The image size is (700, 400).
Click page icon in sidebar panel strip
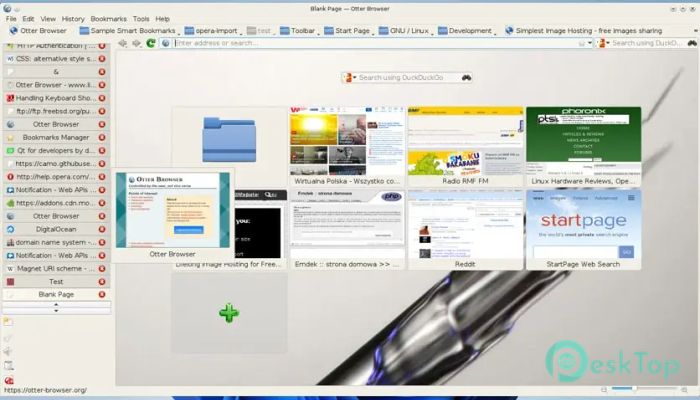point(8,366)
